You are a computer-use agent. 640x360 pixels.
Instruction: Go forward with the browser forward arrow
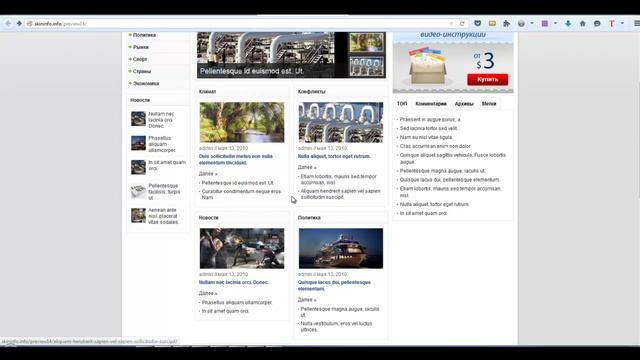pyautogui.click(x=19, y=24)
